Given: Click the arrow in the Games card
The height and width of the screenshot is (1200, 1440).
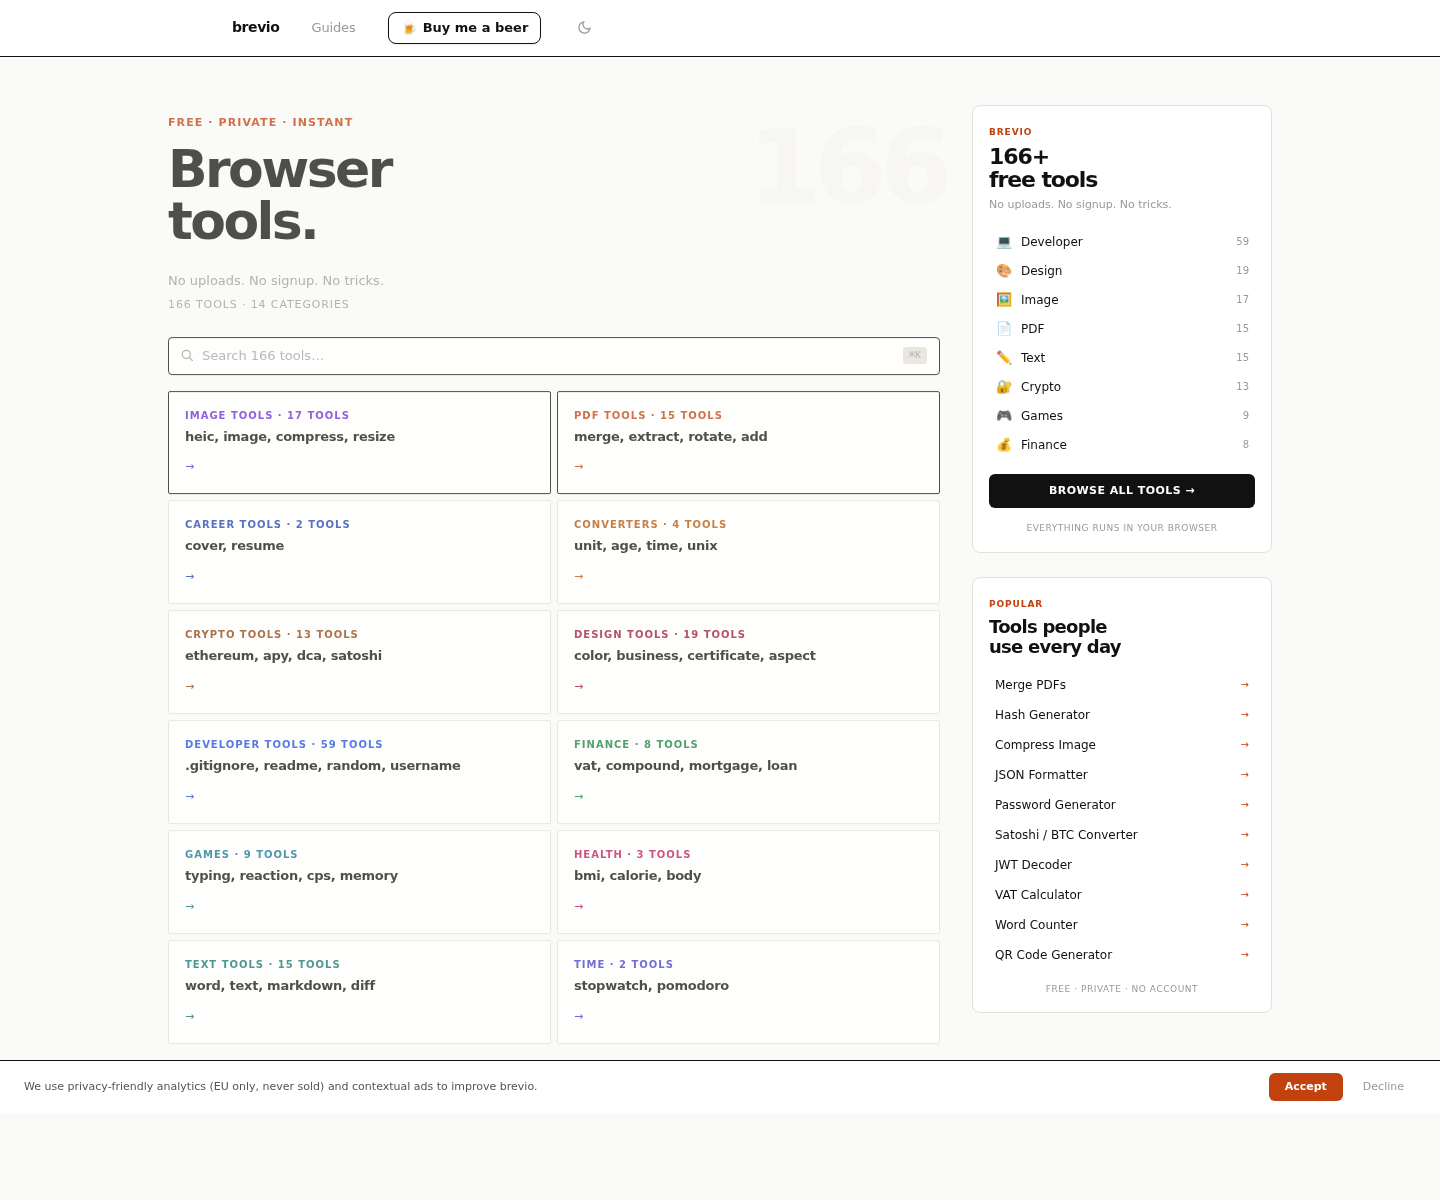Looking at the screenshot, I should click(190, 907).
